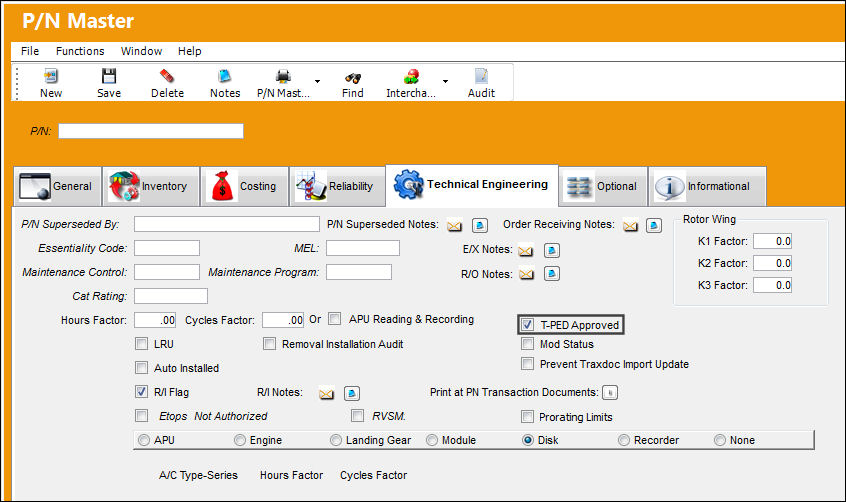846x502 pixels.
Task: Switch to the Inventory tab
Action: tap(151, 187)
